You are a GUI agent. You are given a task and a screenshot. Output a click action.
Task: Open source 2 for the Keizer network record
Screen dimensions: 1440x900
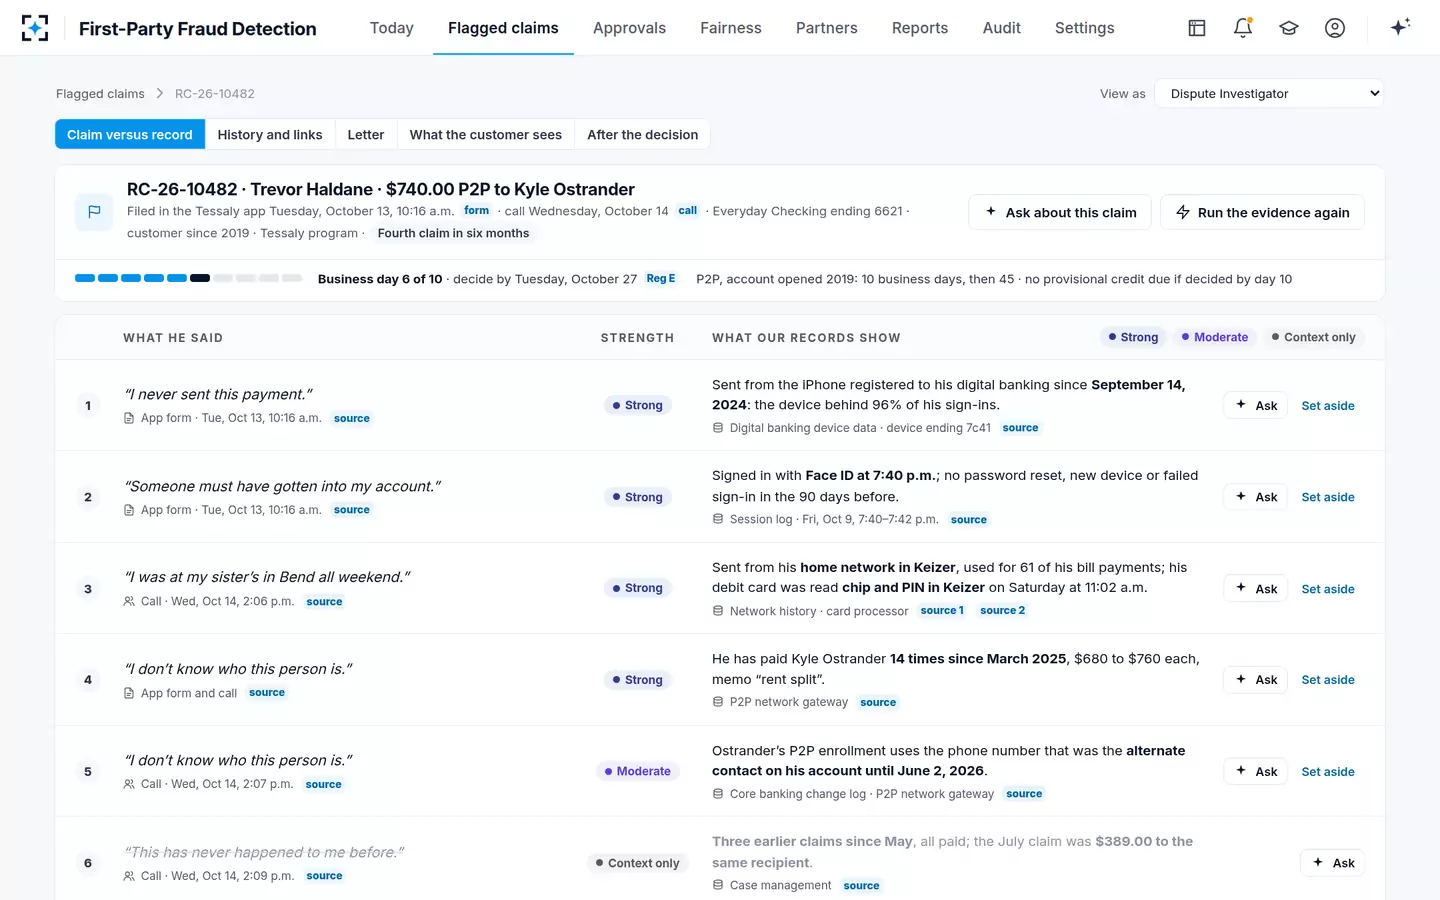[x=1003, y=611]
